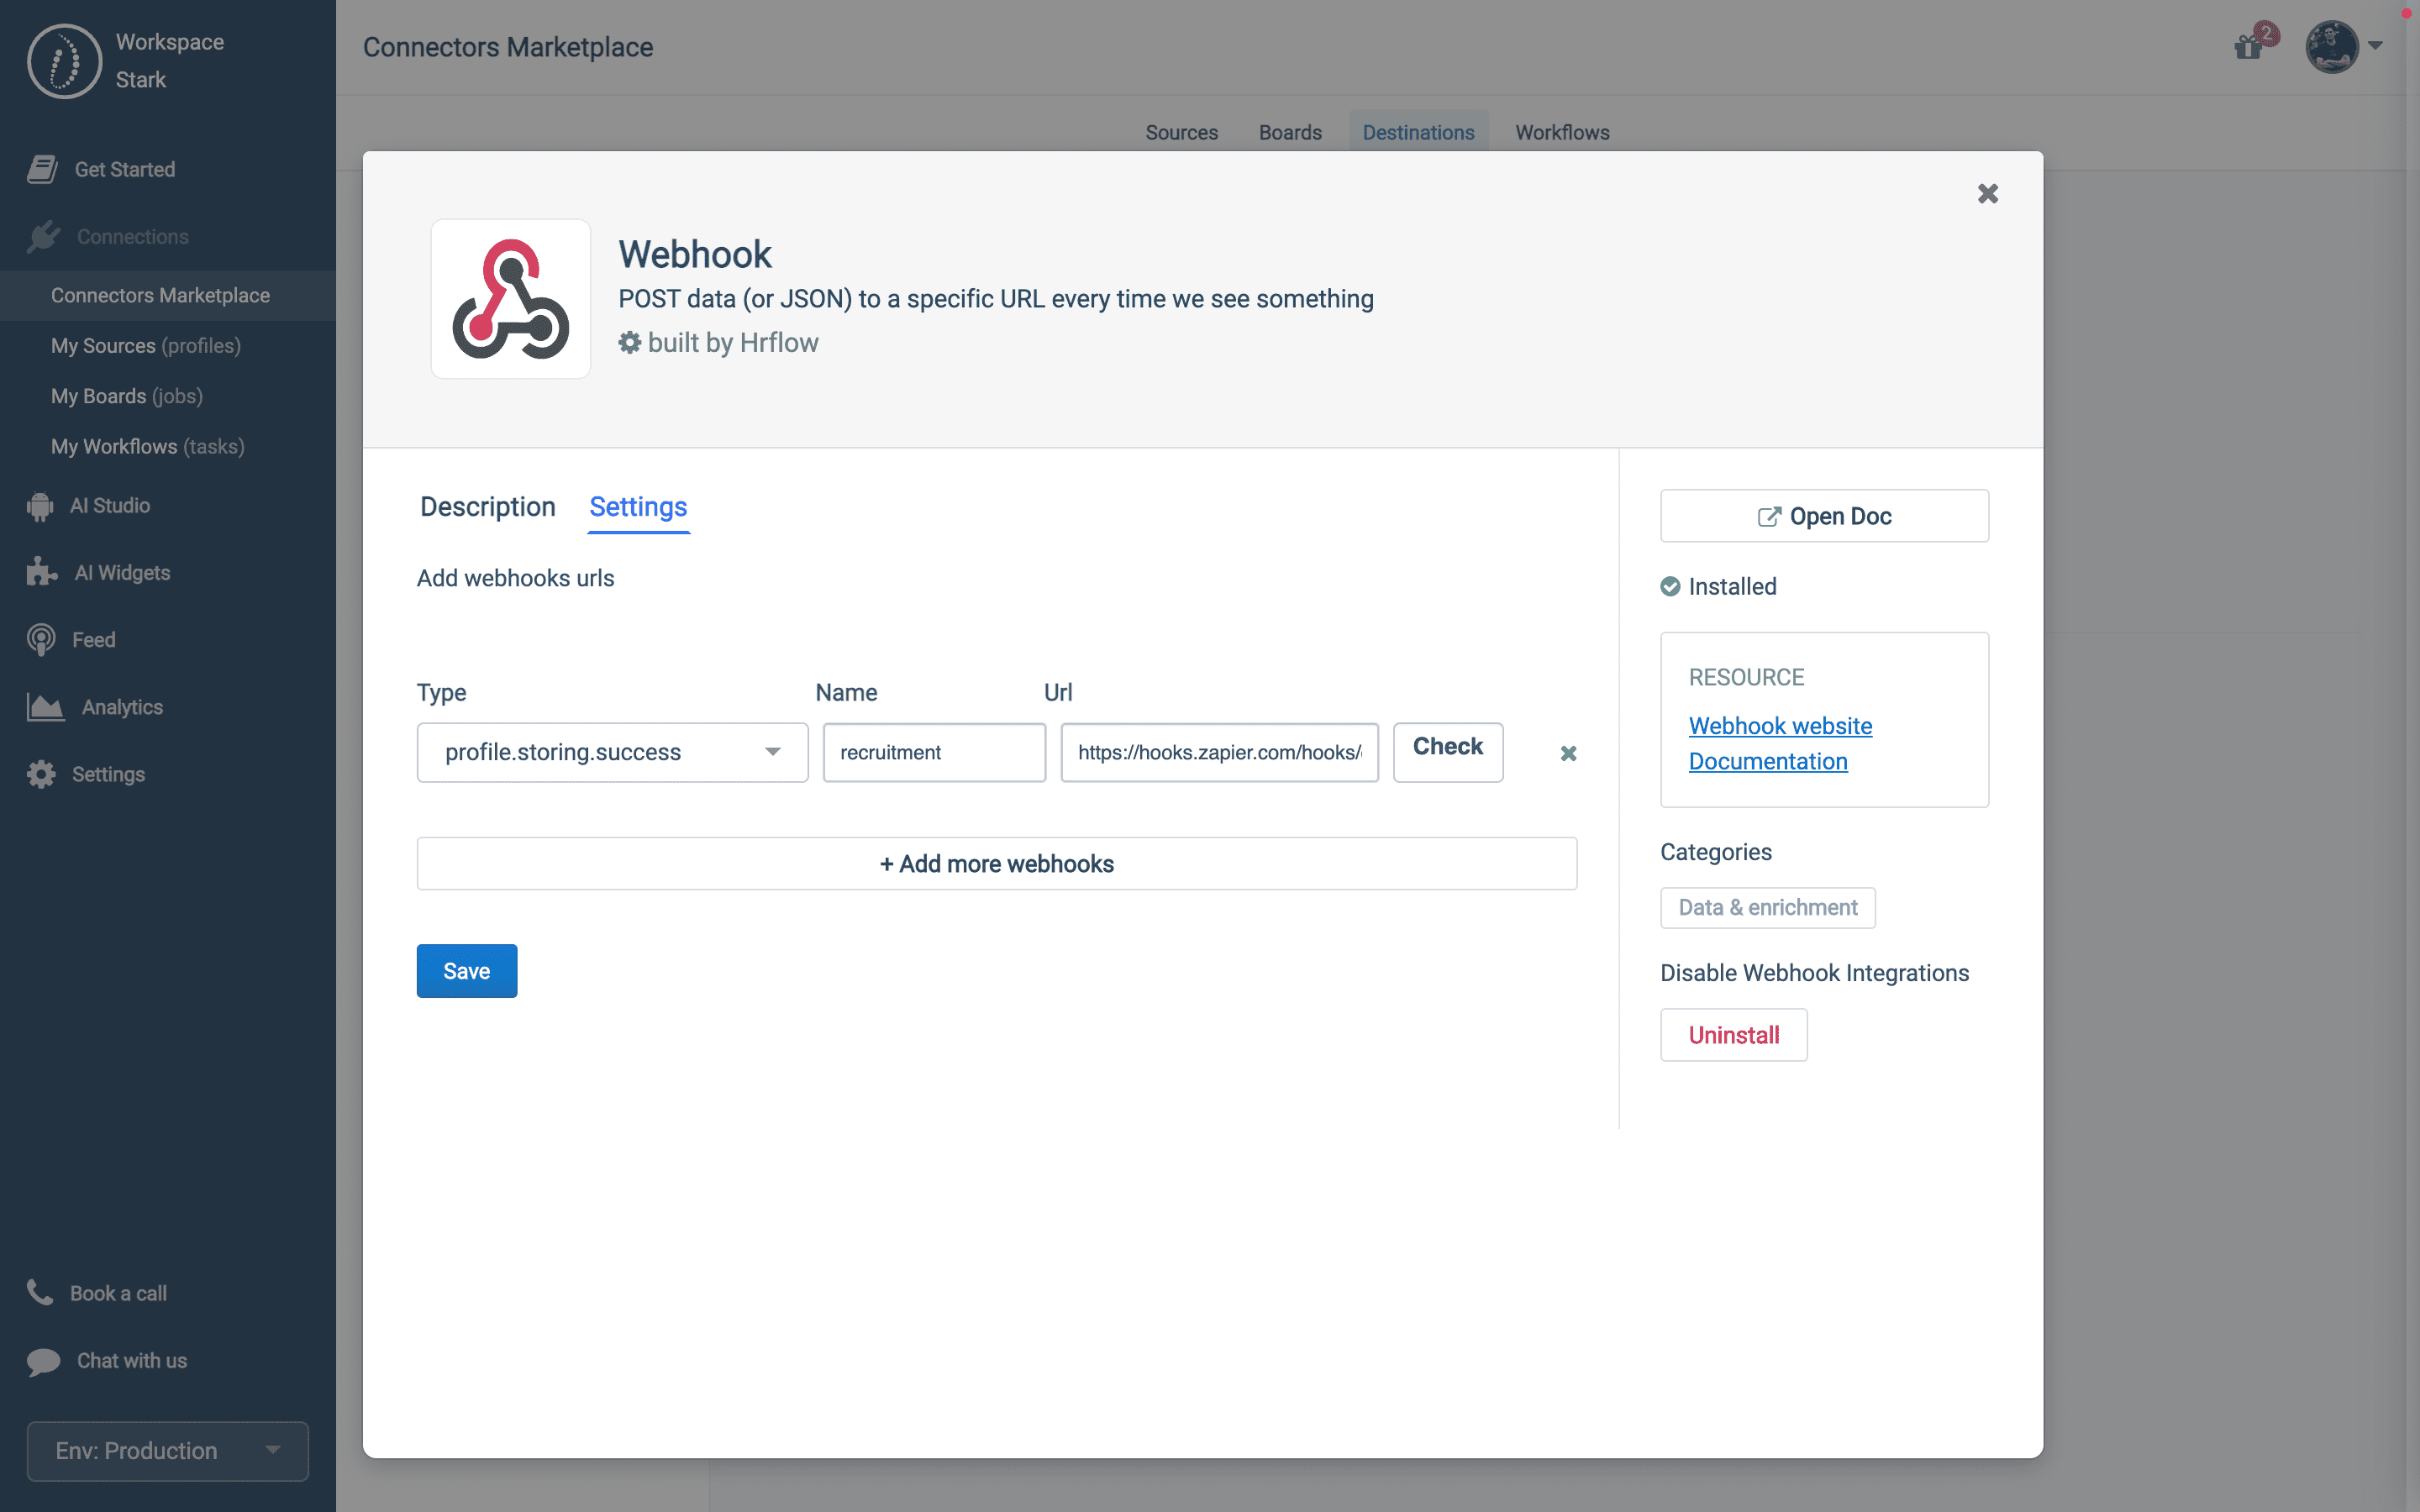Click the Chat with us bubble icon
The width and height of the screenshot is (2420, 1512).
(43, 1361)
